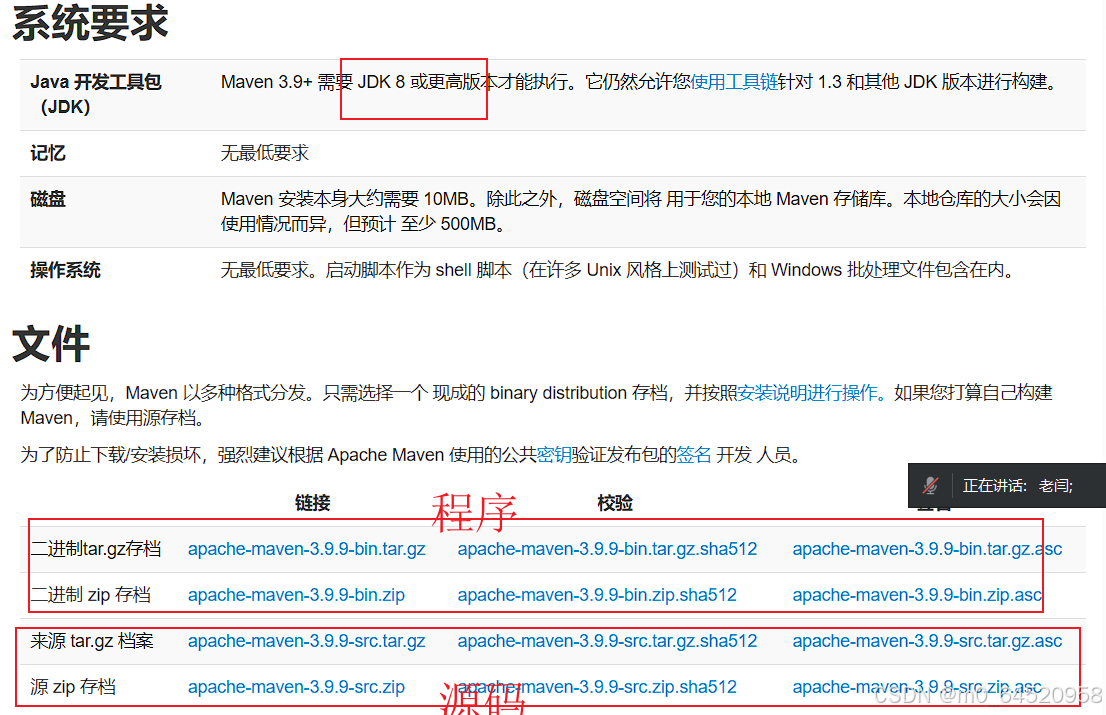Open apache-maven-3.9.9-bin.tar.gz.asc signature link
This screenshot has width=1106, height=715.
[x=928, y=549]
